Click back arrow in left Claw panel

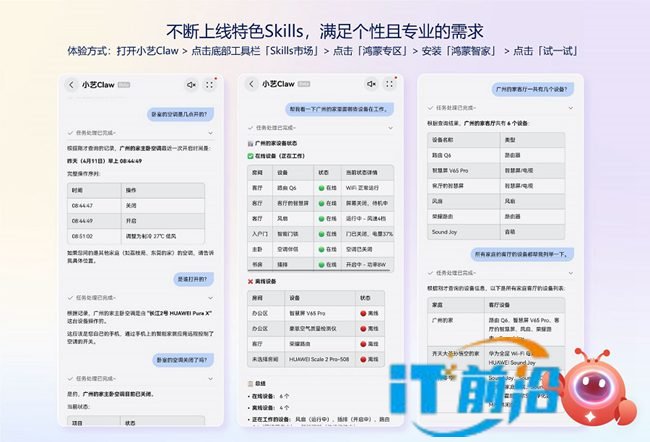pyautogui.click(x=71, y=85)
